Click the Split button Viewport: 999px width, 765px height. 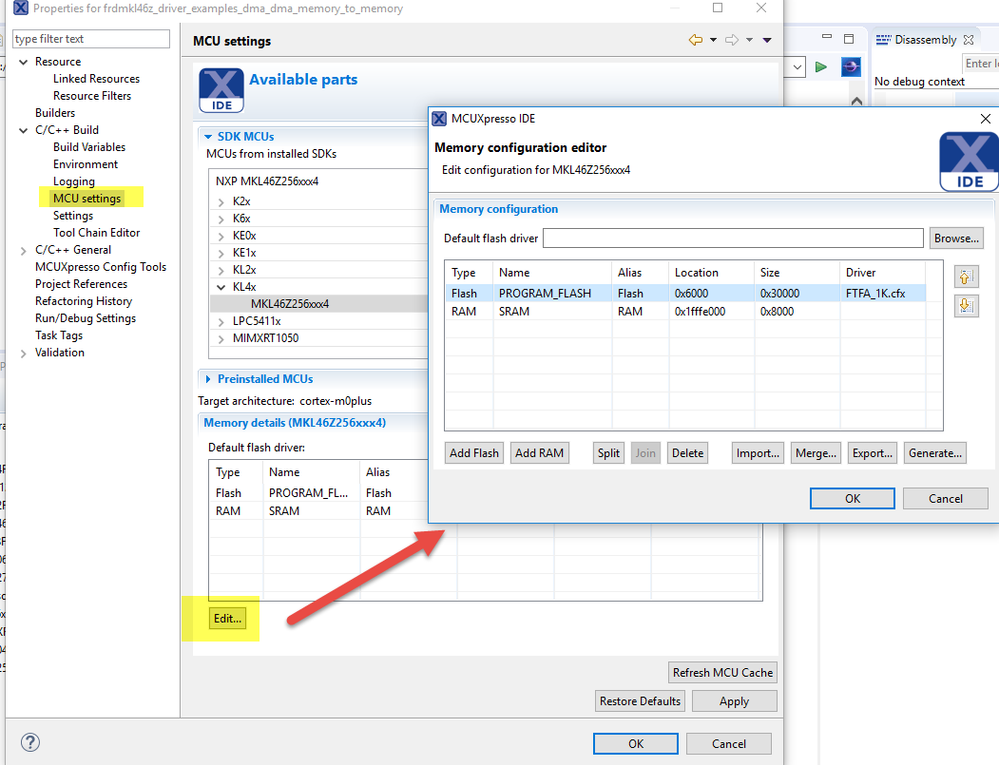(x=608, y=453)
